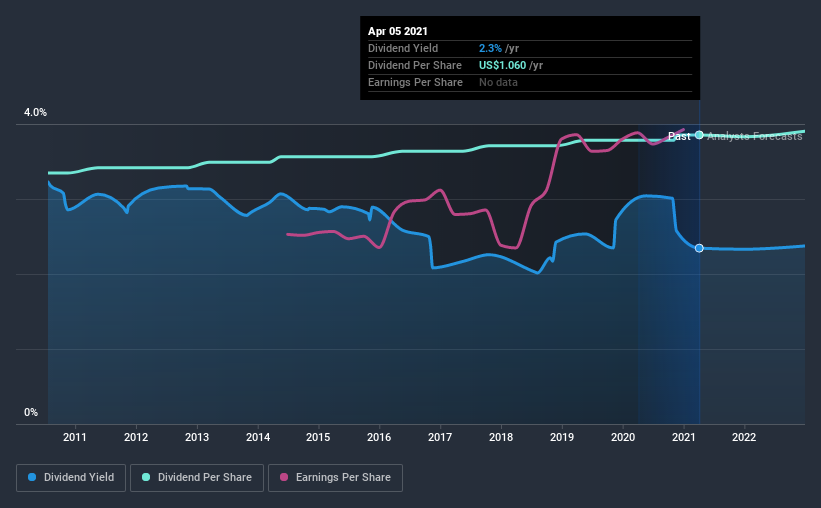Select the 2019 label on the x-axis
Image resolution: width=821 pixels, height=508 pixels.
(562, 437)
